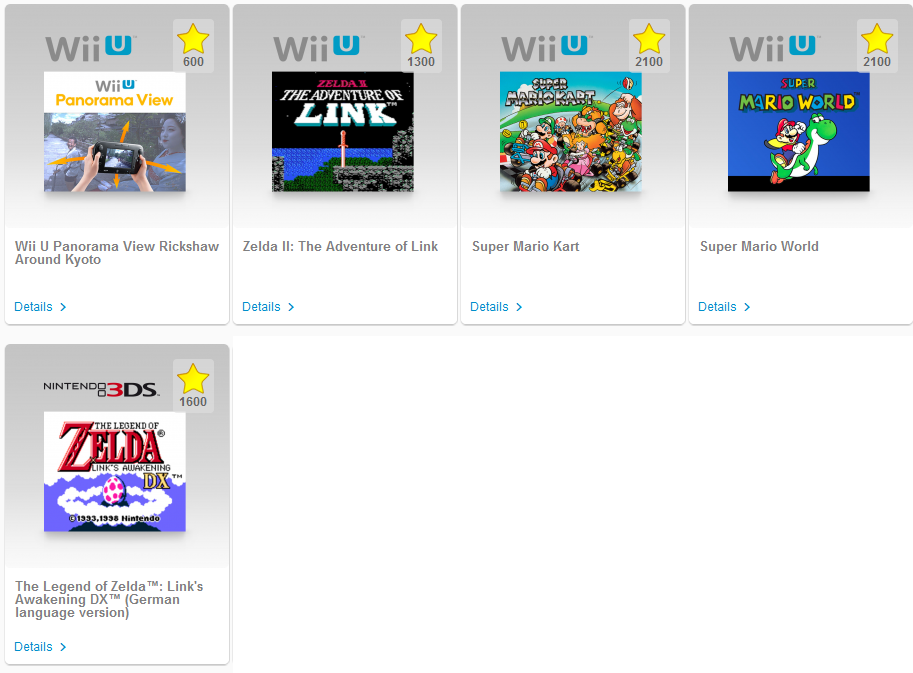Click the Super Mario Kart title text
The image size is (913, 673).
[x=526, y=247]
